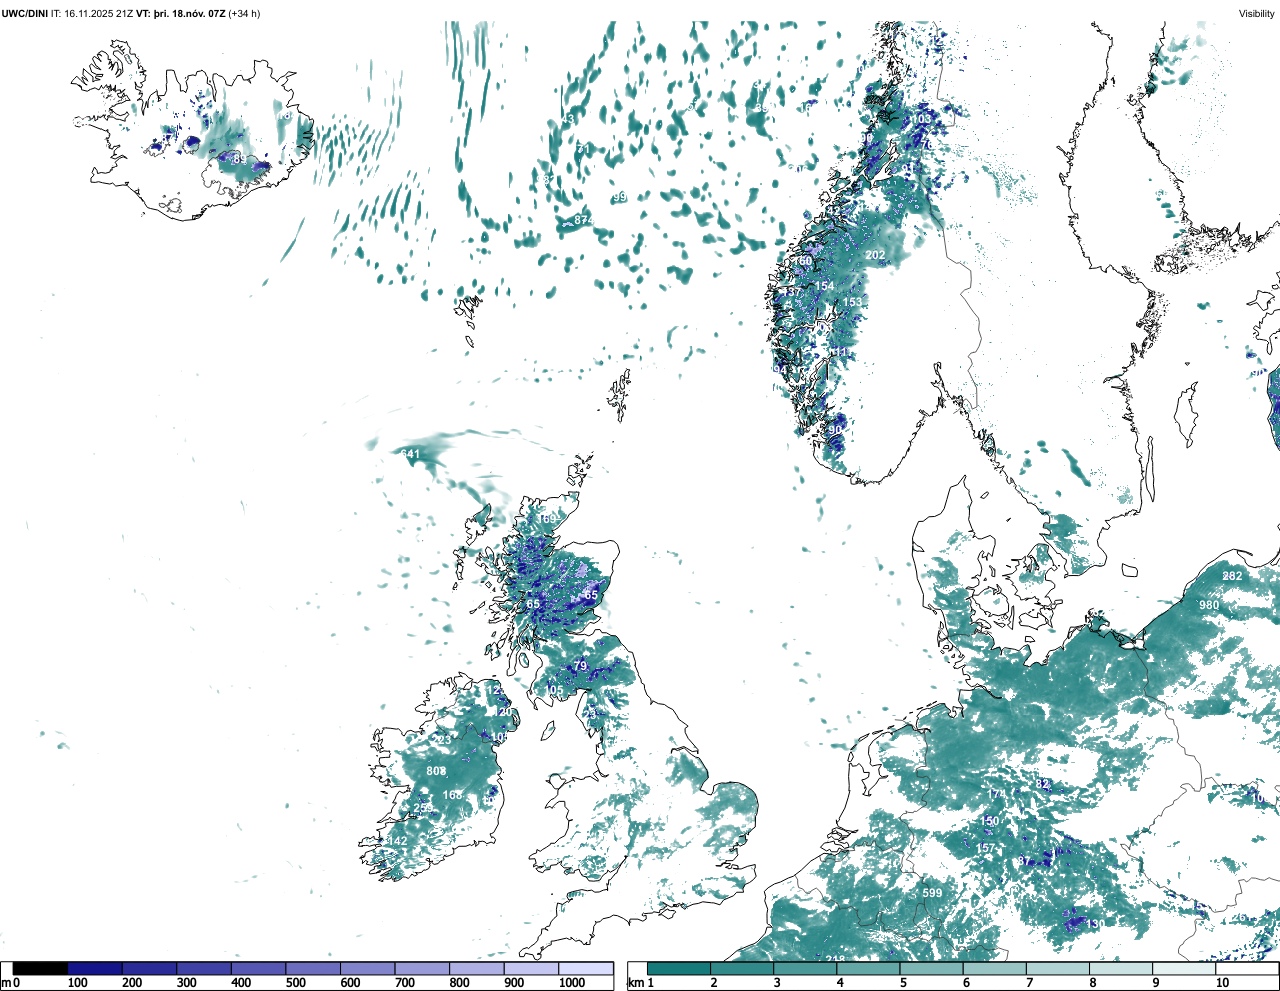This screenshot has width=1280, height=991.
Task: Click the 900–1000 m pale lavender swatch
Action: [531, 969]
